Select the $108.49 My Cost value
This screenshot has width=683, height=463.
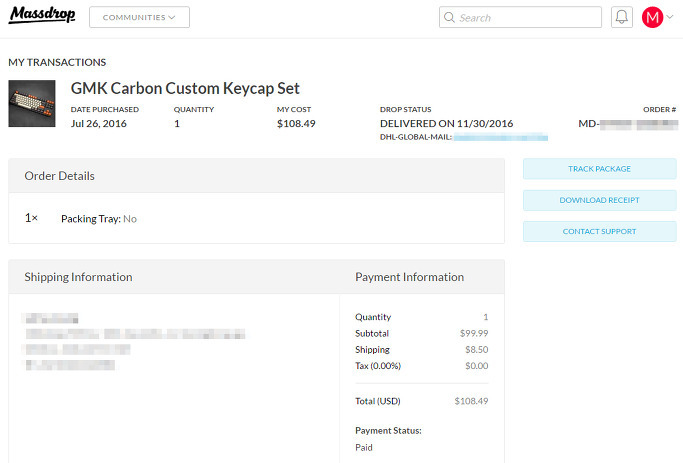coord(296,124)
